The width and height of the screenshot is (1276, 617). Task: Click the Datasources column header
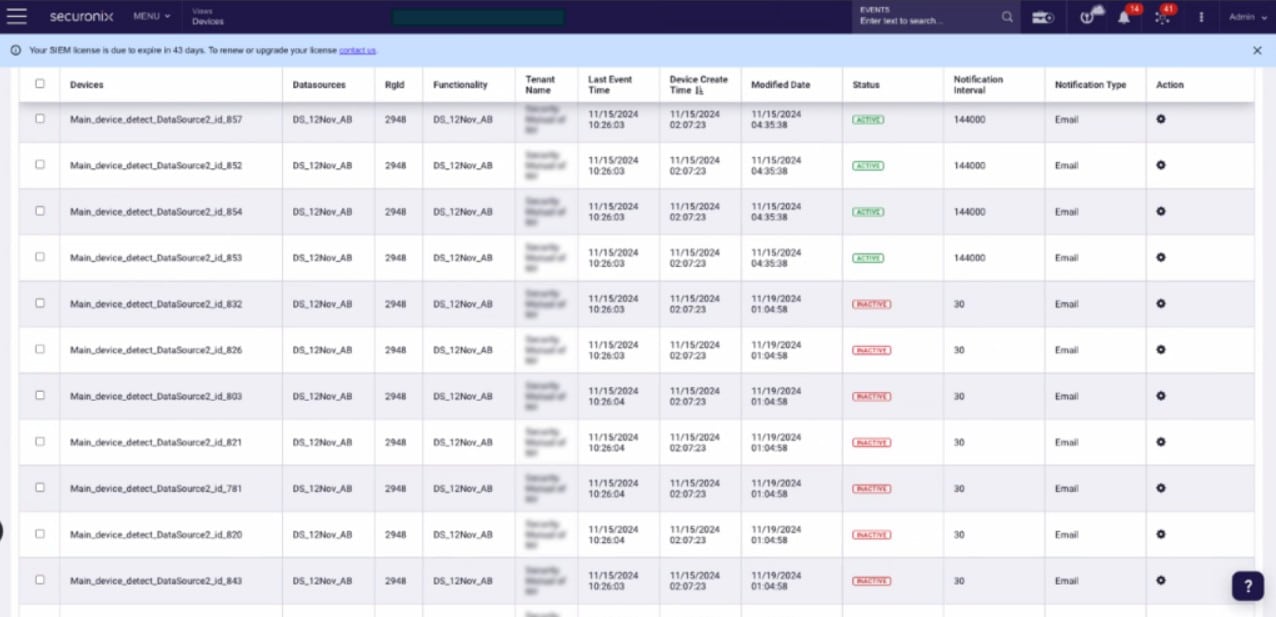point(319,85)
